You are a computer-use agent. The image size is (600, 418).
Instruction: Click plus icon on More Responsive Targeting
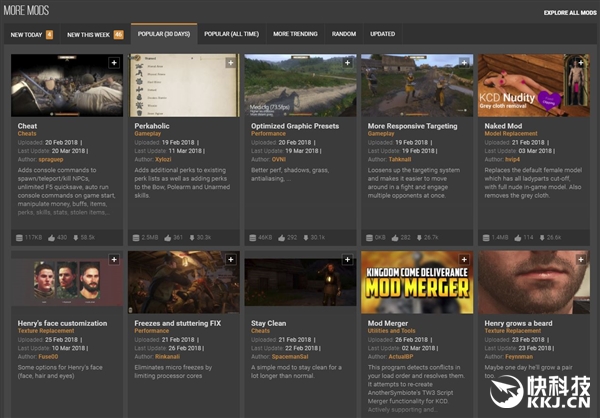[464, 63]
